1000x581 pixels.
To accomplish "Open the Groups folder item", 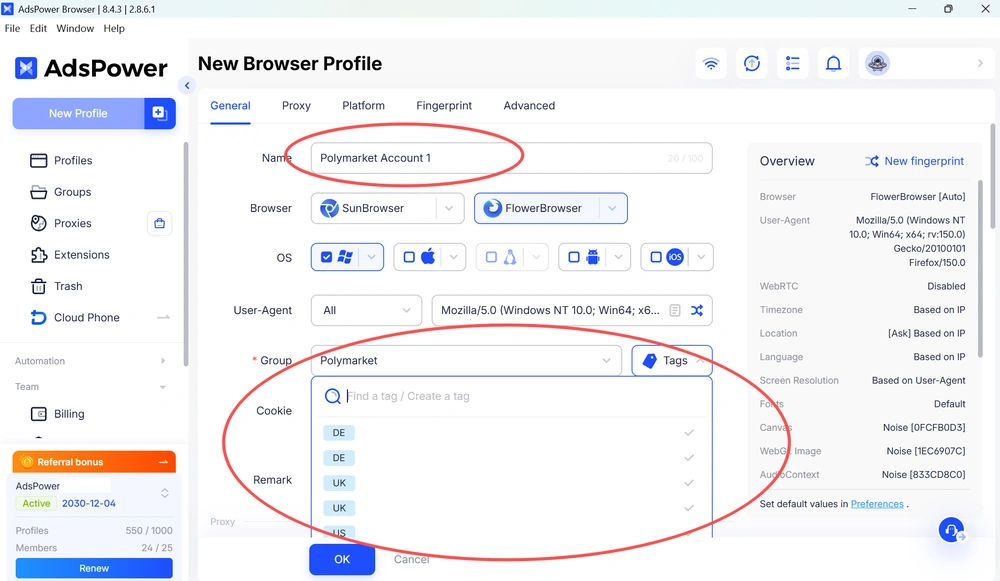I will click(x=61, y=192).
